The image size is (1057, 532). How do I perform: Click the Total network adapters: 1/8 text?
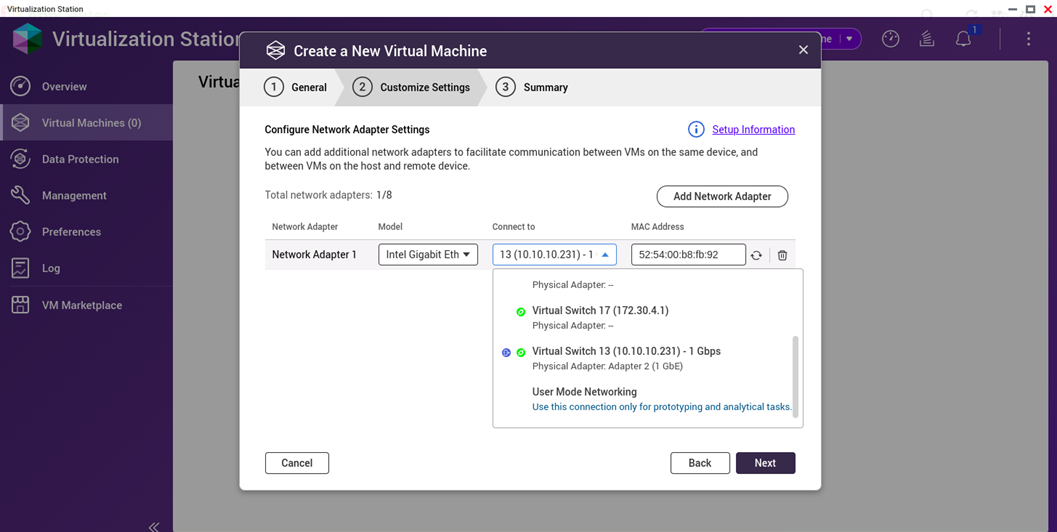(x=328, y=195)
